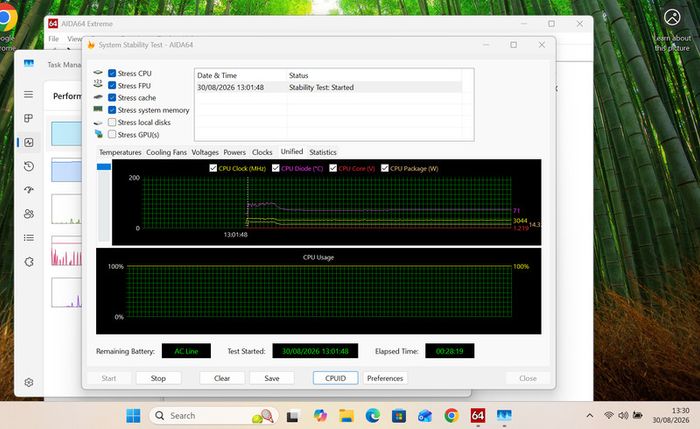Open the CPUID panel button
700x429 pixels.
click(x=335, y=378)
